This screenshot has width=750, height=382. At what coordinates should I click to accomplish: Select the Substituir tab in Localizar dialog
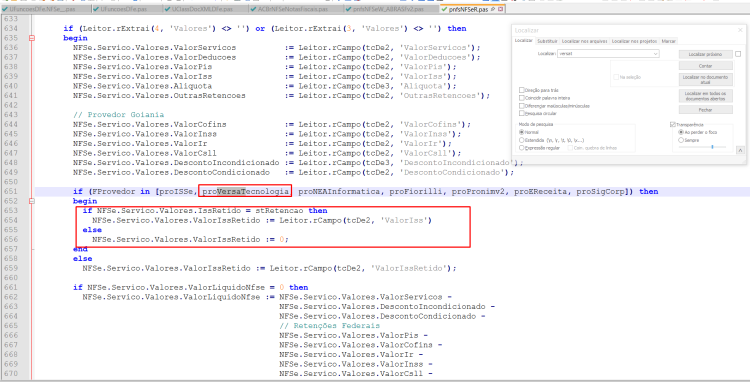click(x=547, y=41)
